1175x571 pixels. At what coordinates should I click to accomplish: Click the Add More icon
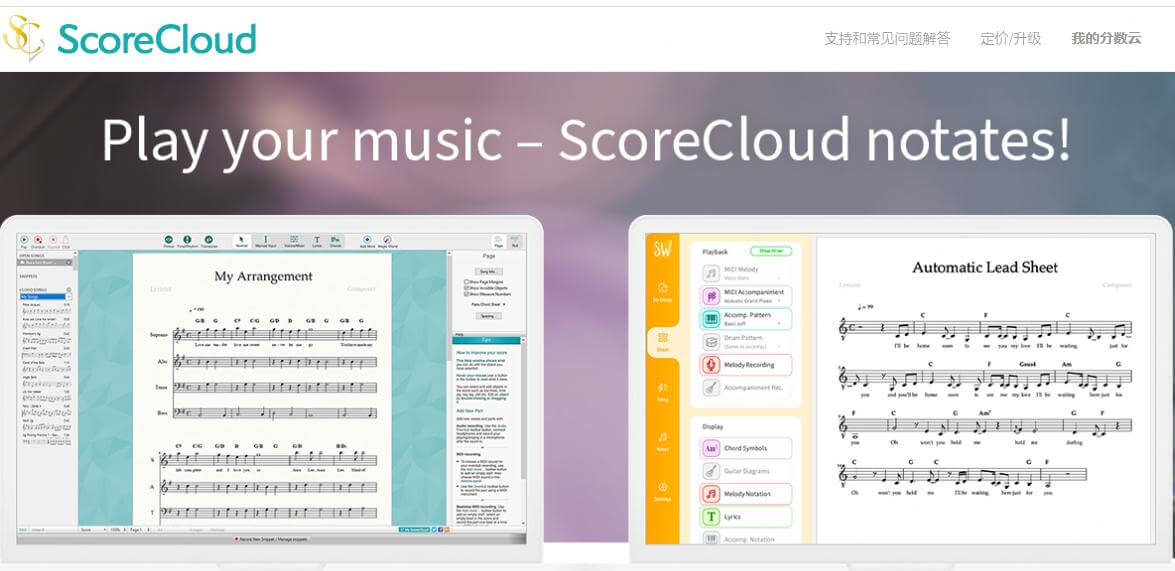367,240
